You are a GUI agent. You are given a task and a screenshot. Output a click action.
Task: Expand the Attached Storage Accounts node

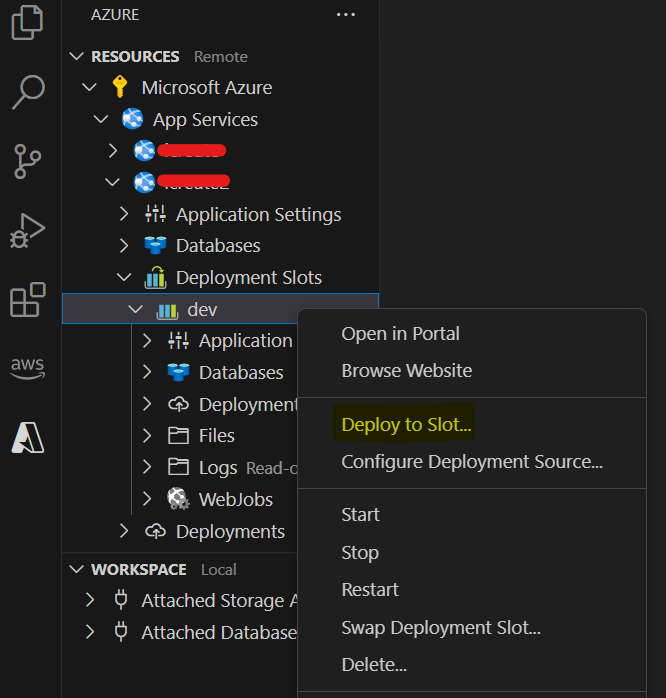[90, 601]
